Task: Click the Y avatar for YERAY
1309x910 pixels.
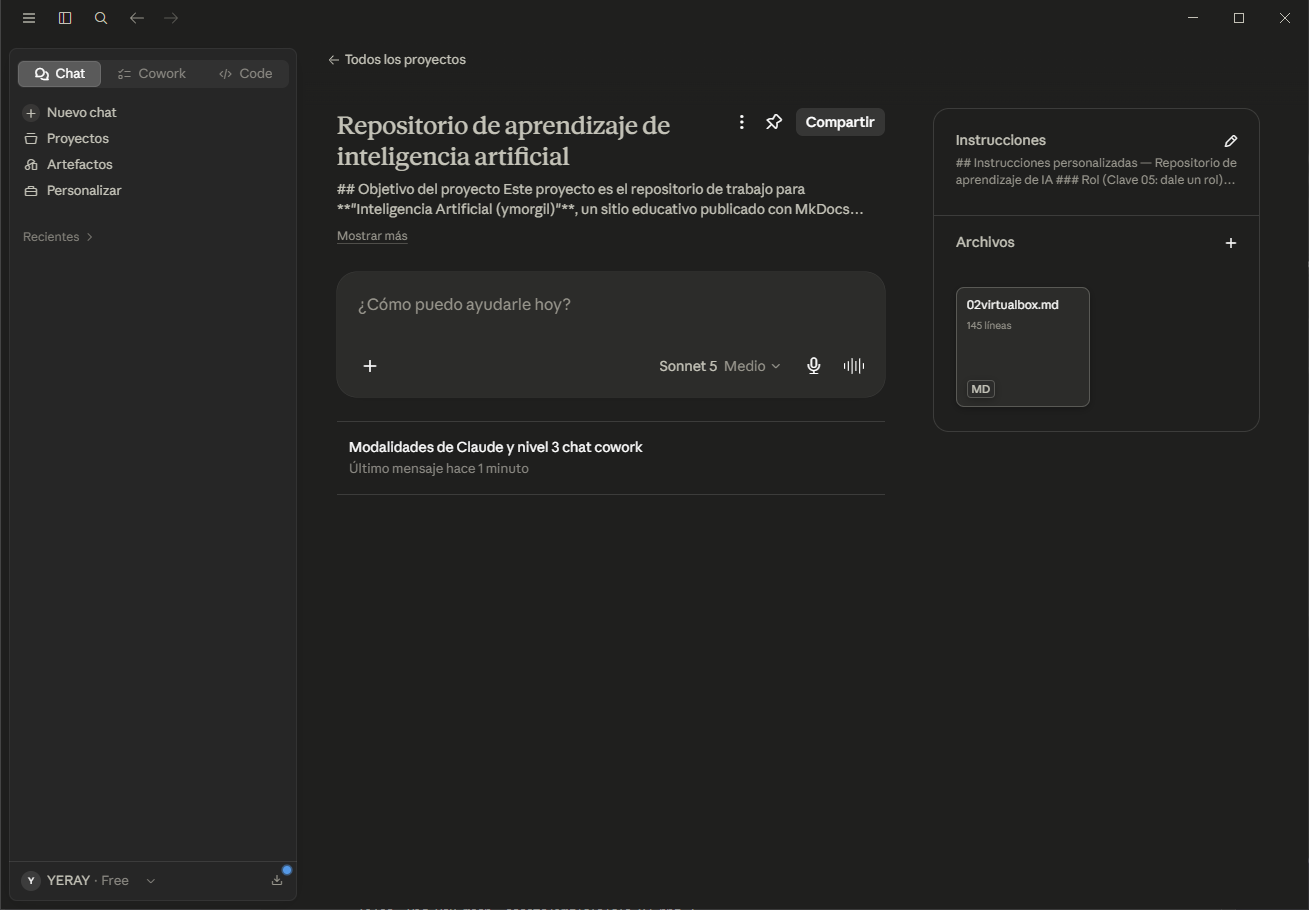Action: click(x=31, y=881)
